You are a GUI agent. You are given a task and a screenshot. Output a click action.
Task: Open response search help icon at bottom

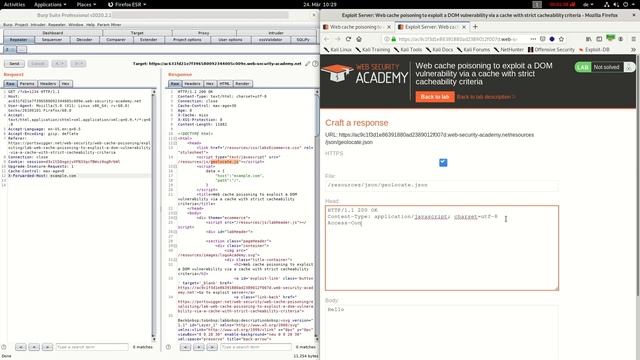coord(168,347)
